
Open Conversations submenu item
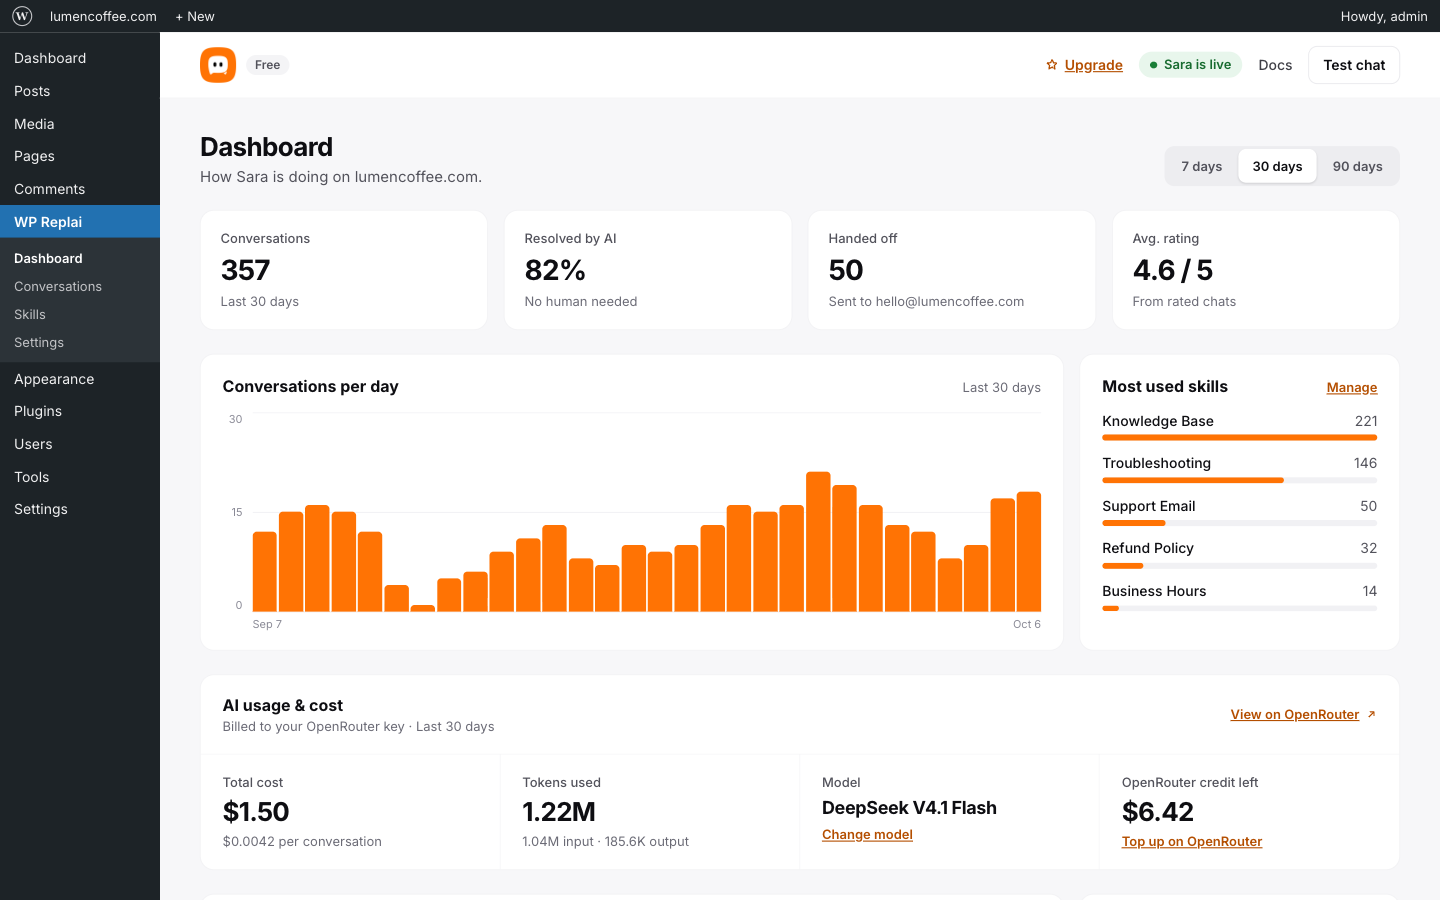pos(80,286)
